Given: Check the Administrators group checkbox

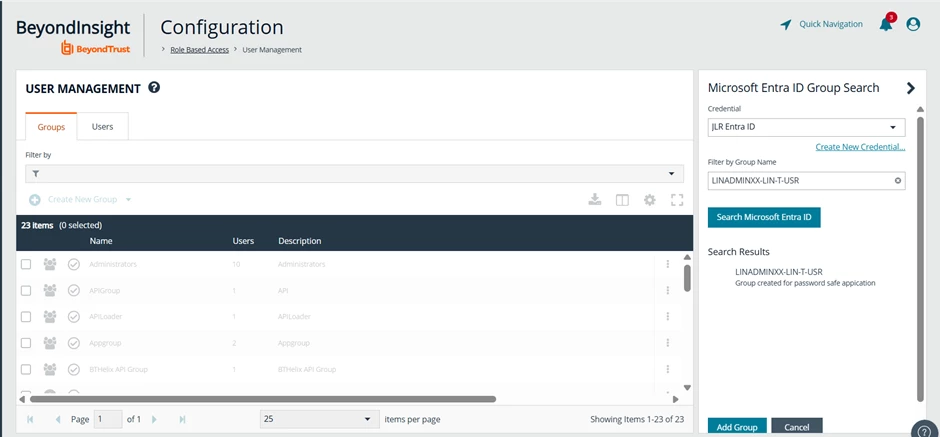Looking at the screenshot, I should (x=26, y=264).
